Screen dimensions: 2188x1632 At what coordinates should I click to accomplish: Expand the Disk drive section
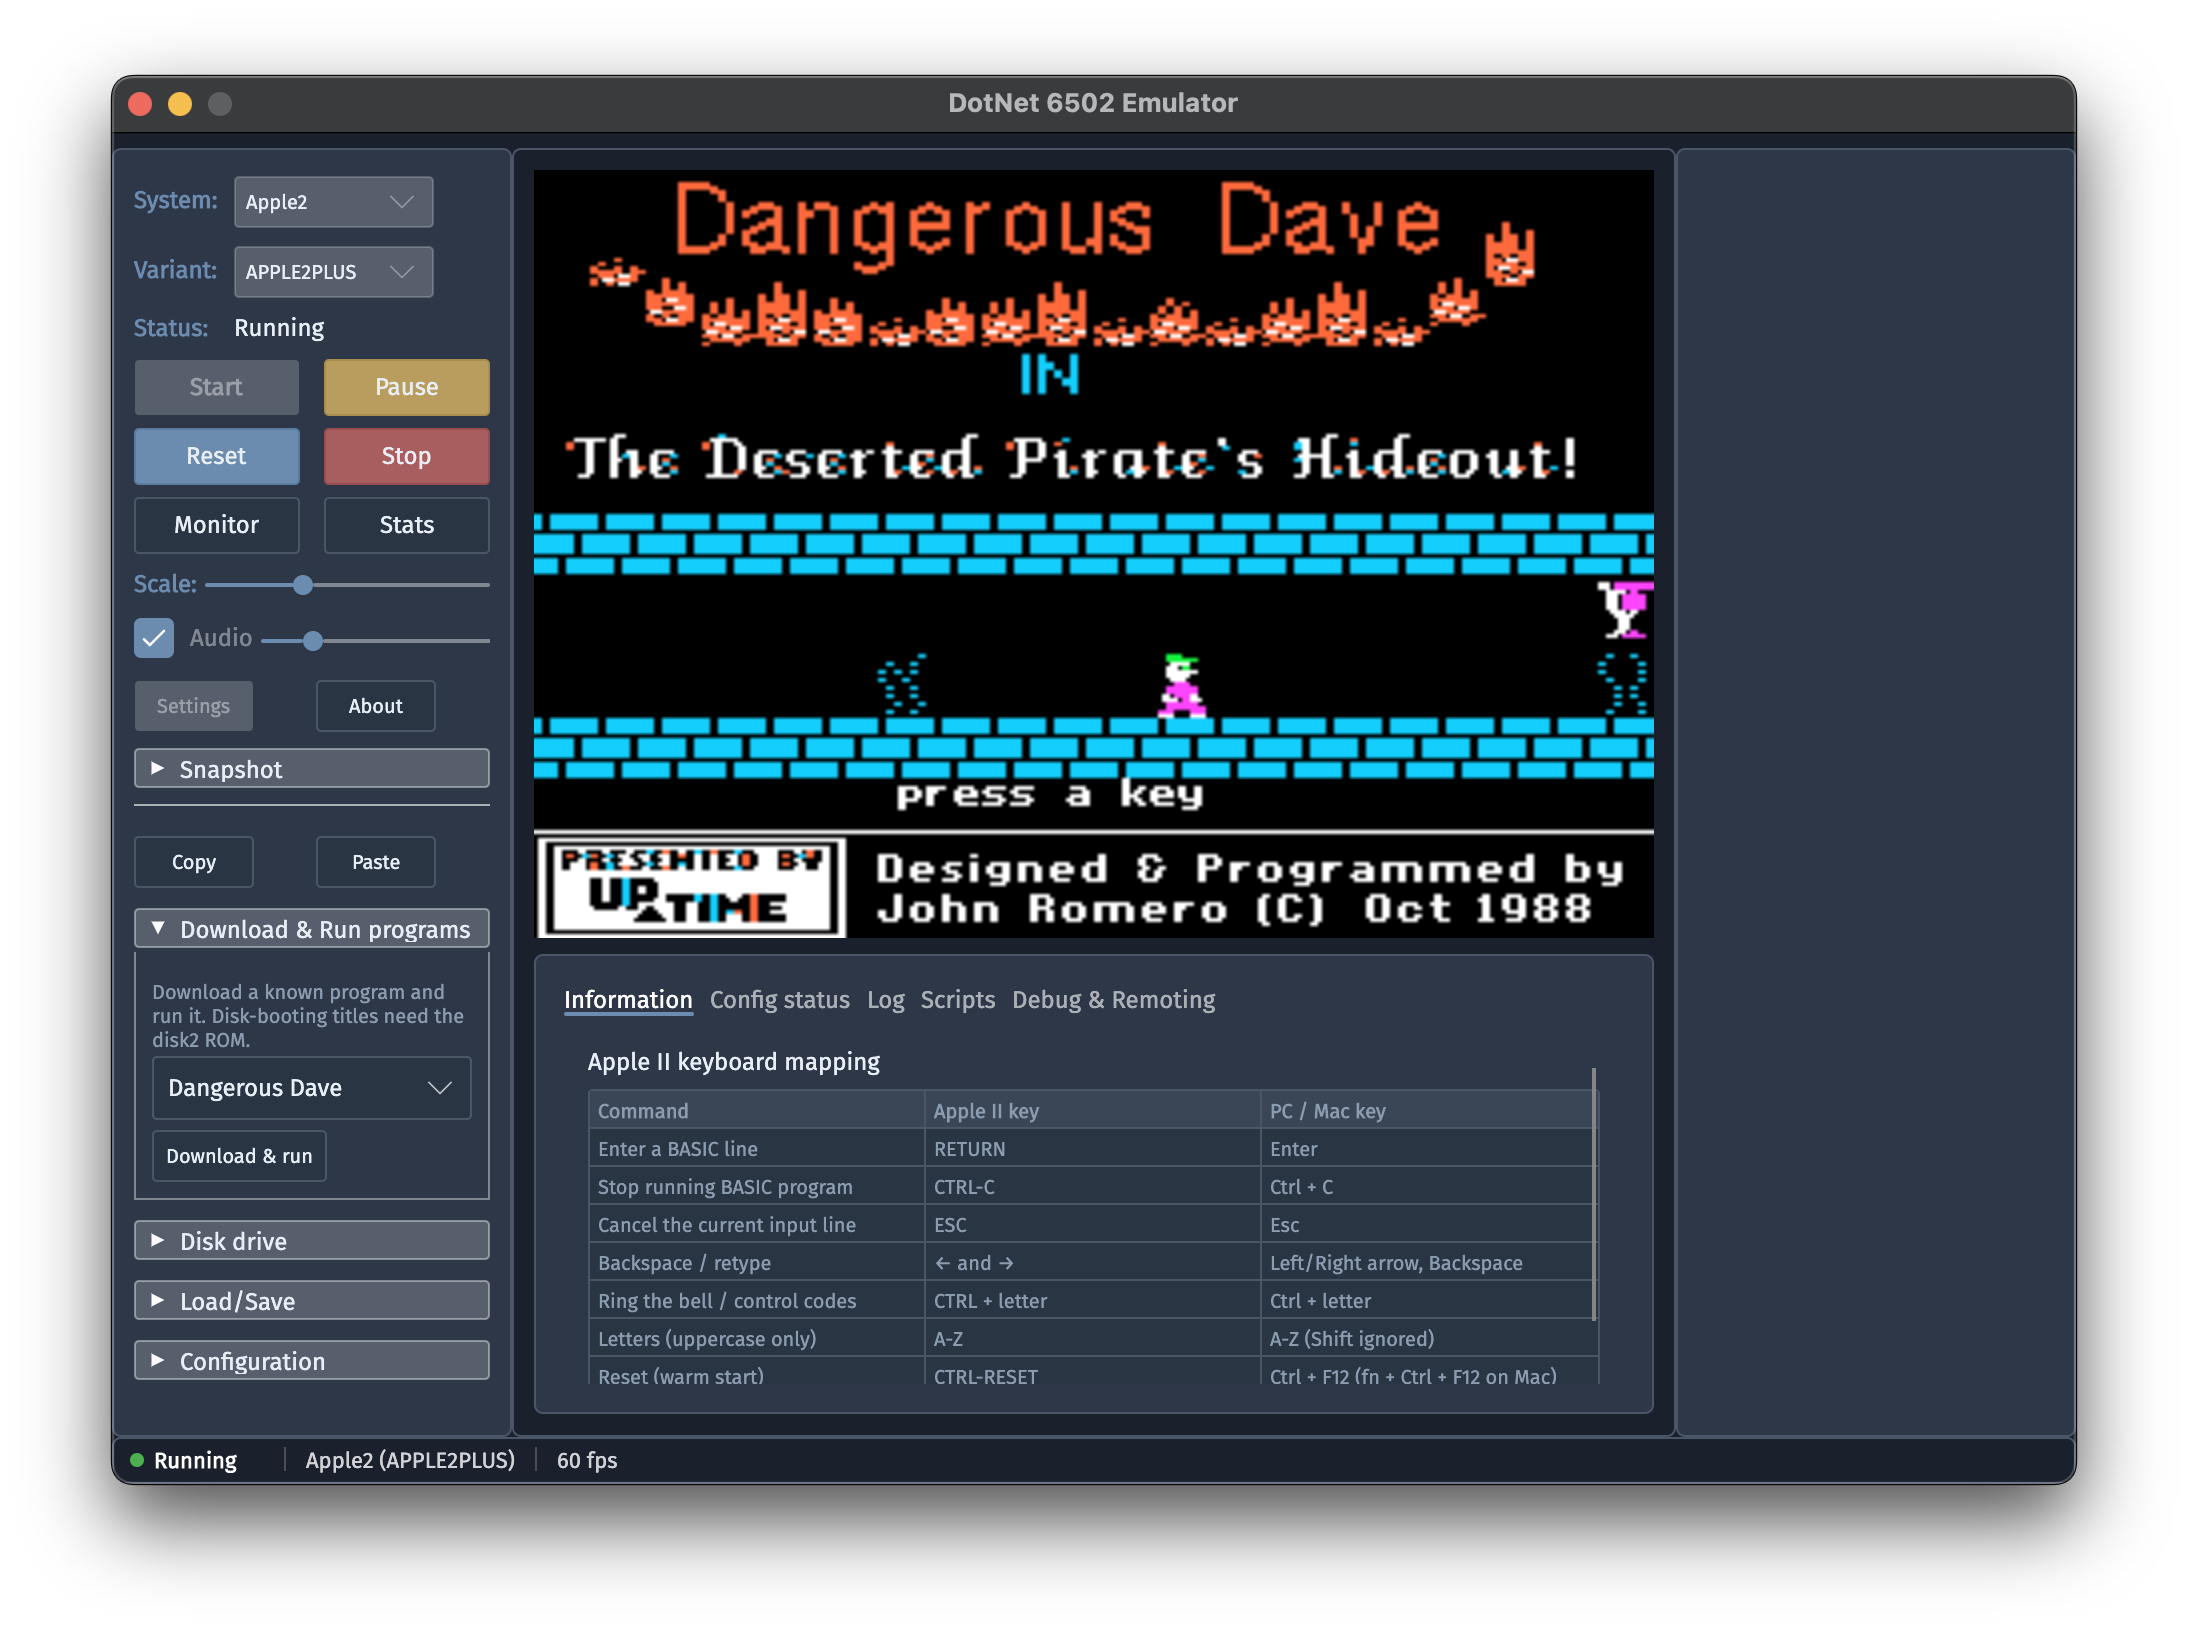[311, 1241]
